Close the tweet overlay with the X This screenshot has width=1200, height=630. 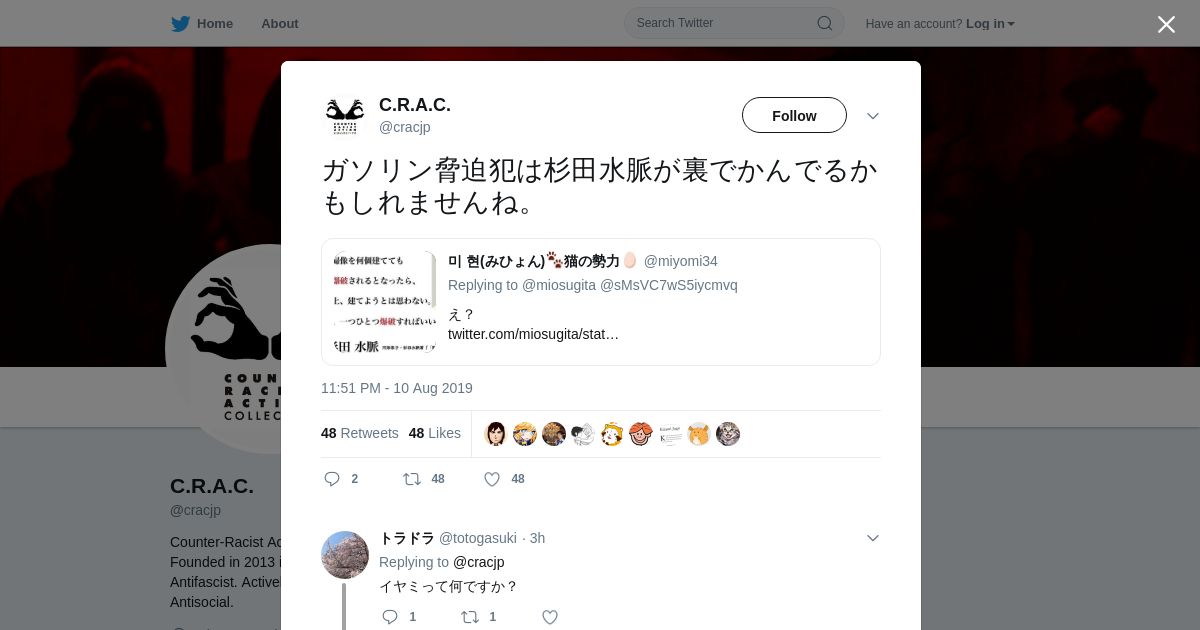[x=1166, y=24]
